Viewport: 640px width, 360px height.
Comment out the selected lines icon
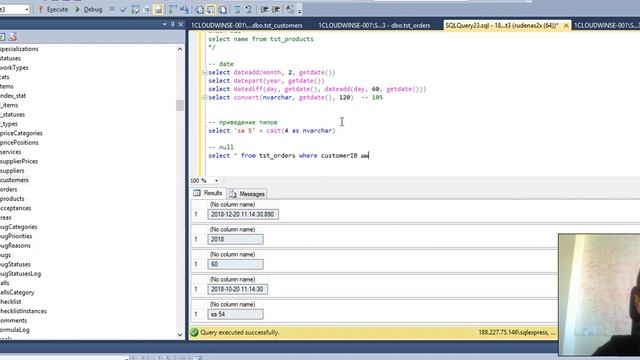pyautogui.click(x=237, y=9)
